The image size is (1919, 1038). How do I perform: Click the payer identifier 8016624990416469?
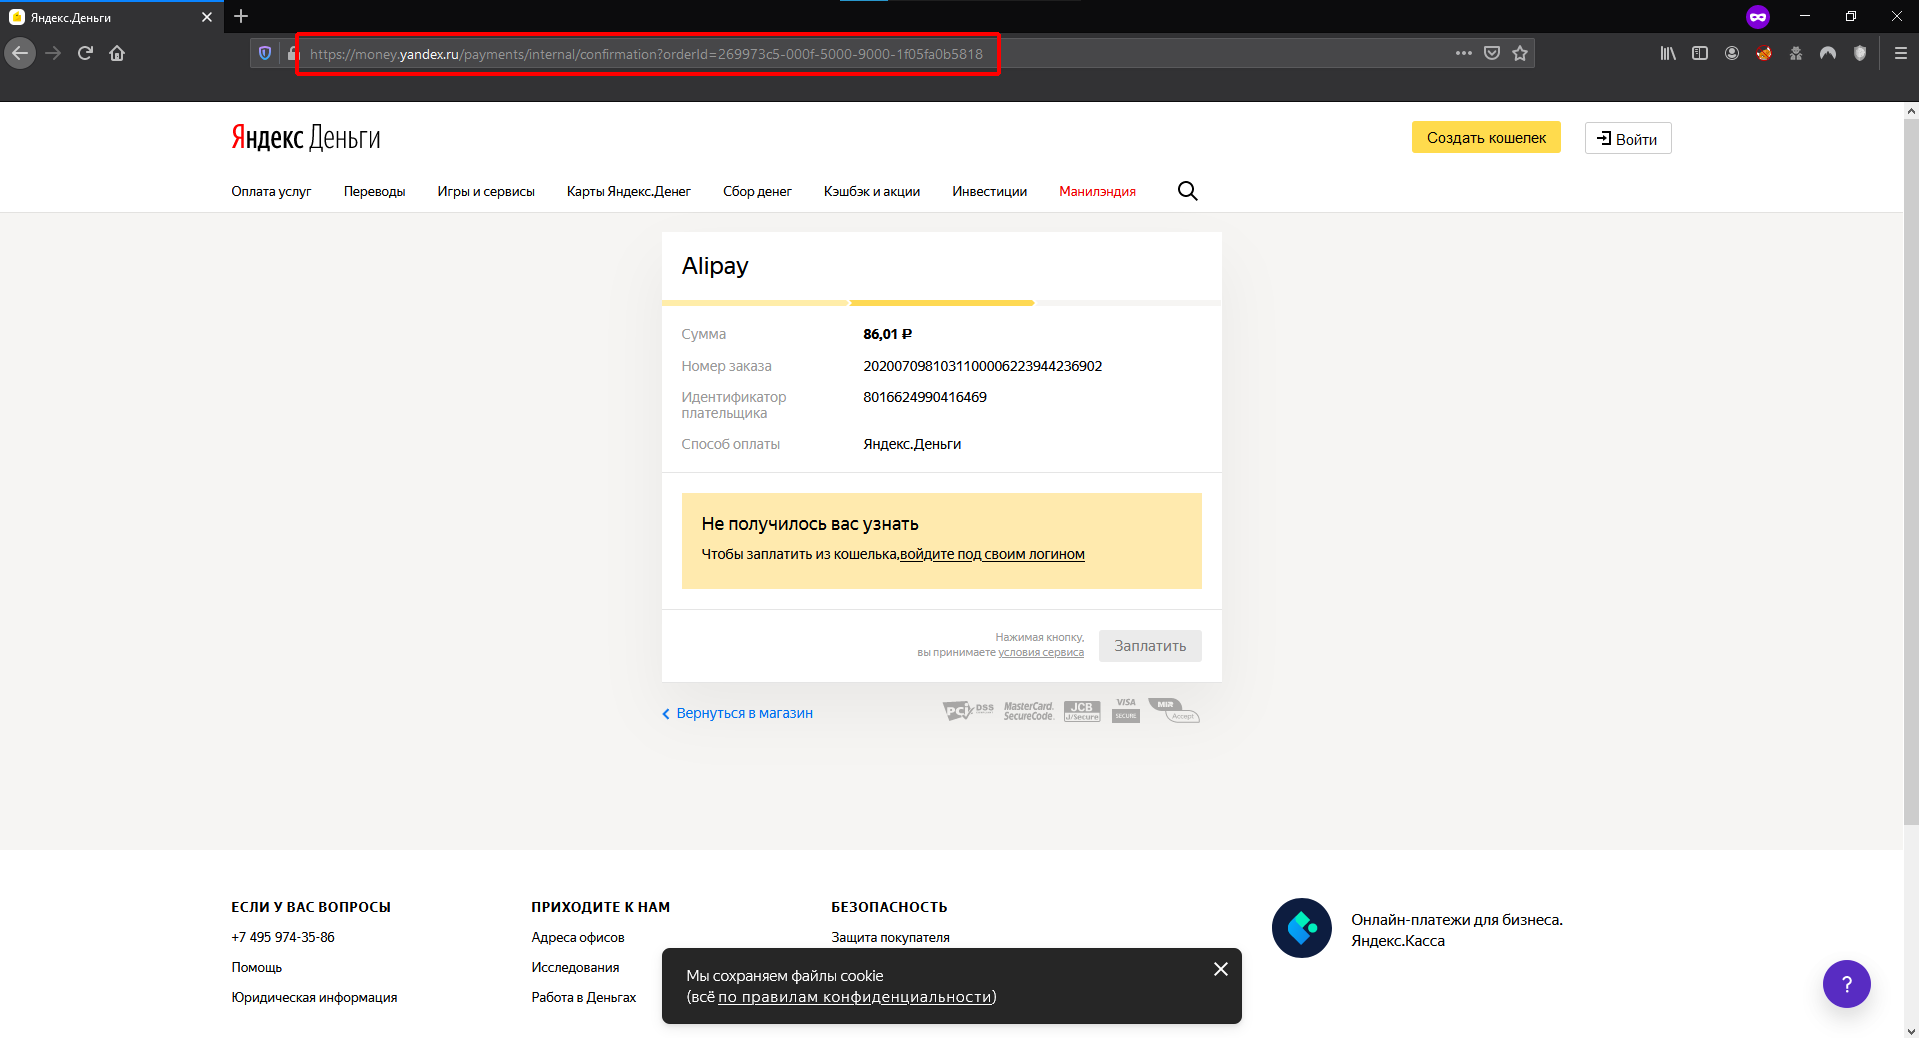pos(925,397)
